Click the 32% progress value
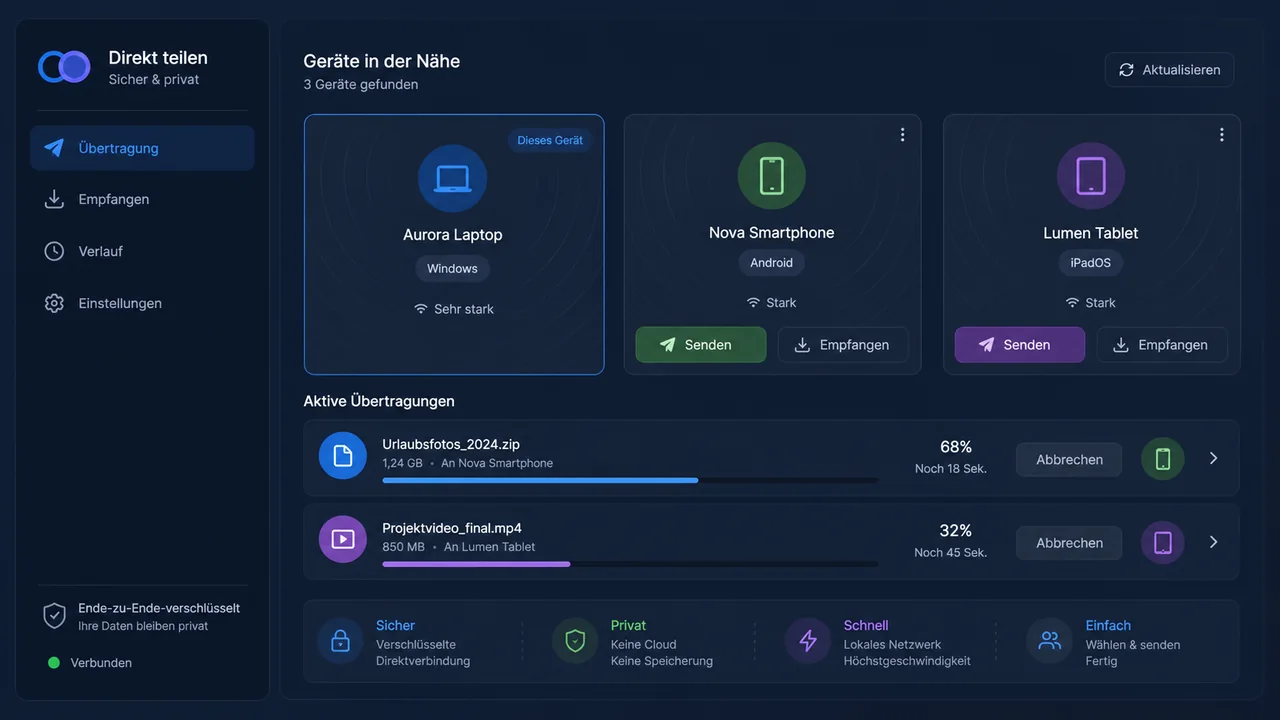The width and height of the screenshot is (1280, 720). point(956,531)
